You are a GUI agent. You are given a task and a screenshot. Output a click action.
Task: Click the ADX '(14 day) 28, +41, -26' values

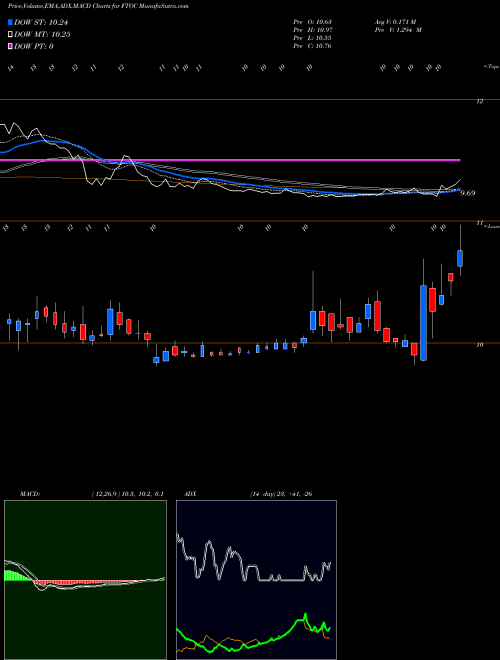click(281, 494)
